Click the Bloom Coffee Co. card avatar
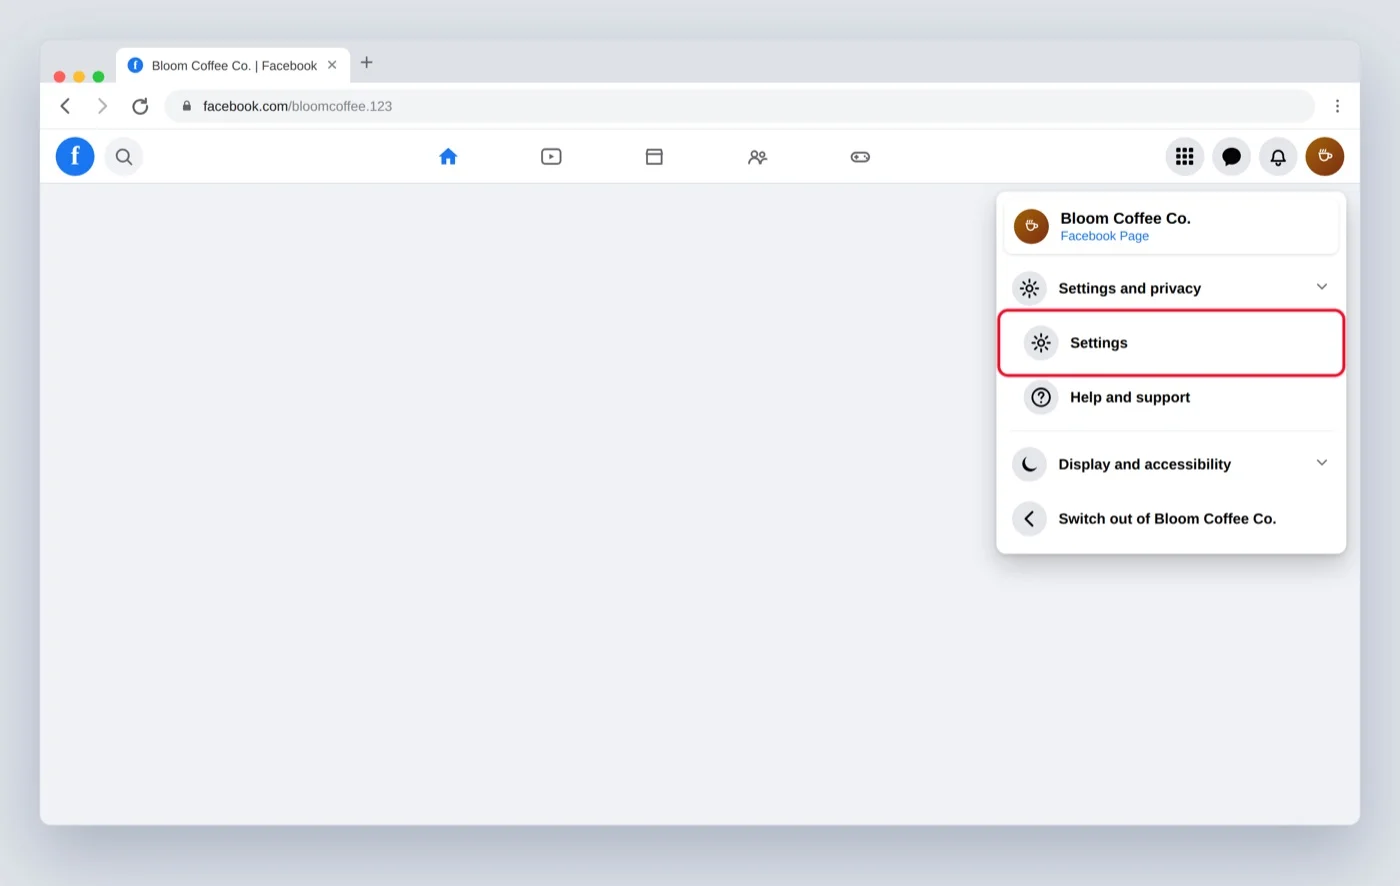This screenshot has width=1400, height=886. [1031, 226]
